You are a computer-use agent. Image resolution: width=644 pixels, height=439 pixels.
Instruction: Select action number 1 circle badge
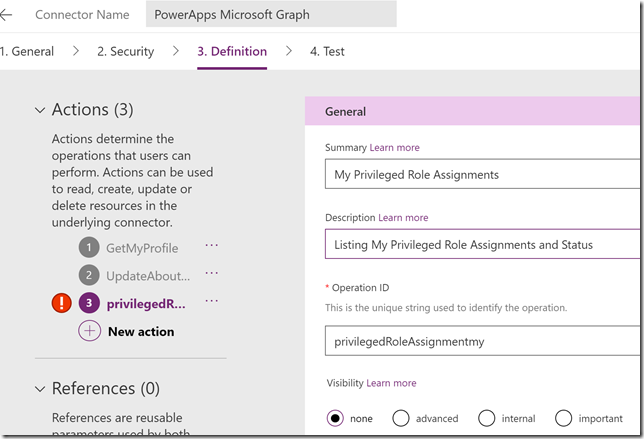tap(89, 248)
